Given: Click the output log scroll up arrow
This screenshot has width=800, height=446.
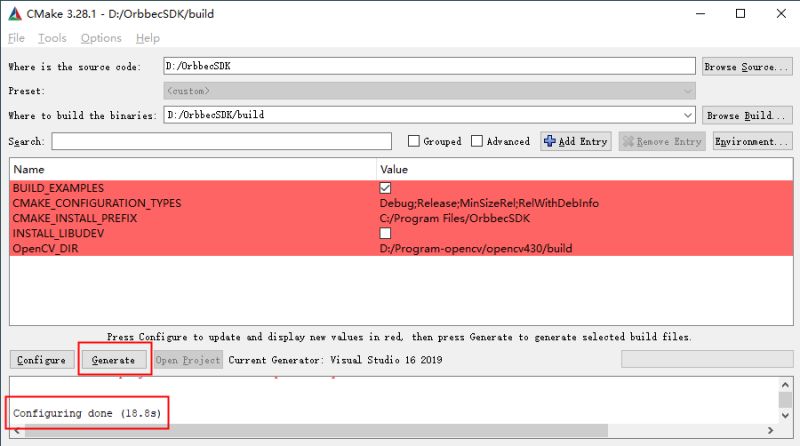Looking at the screenshot, I should pyautogui.click(x=785, y=385).
